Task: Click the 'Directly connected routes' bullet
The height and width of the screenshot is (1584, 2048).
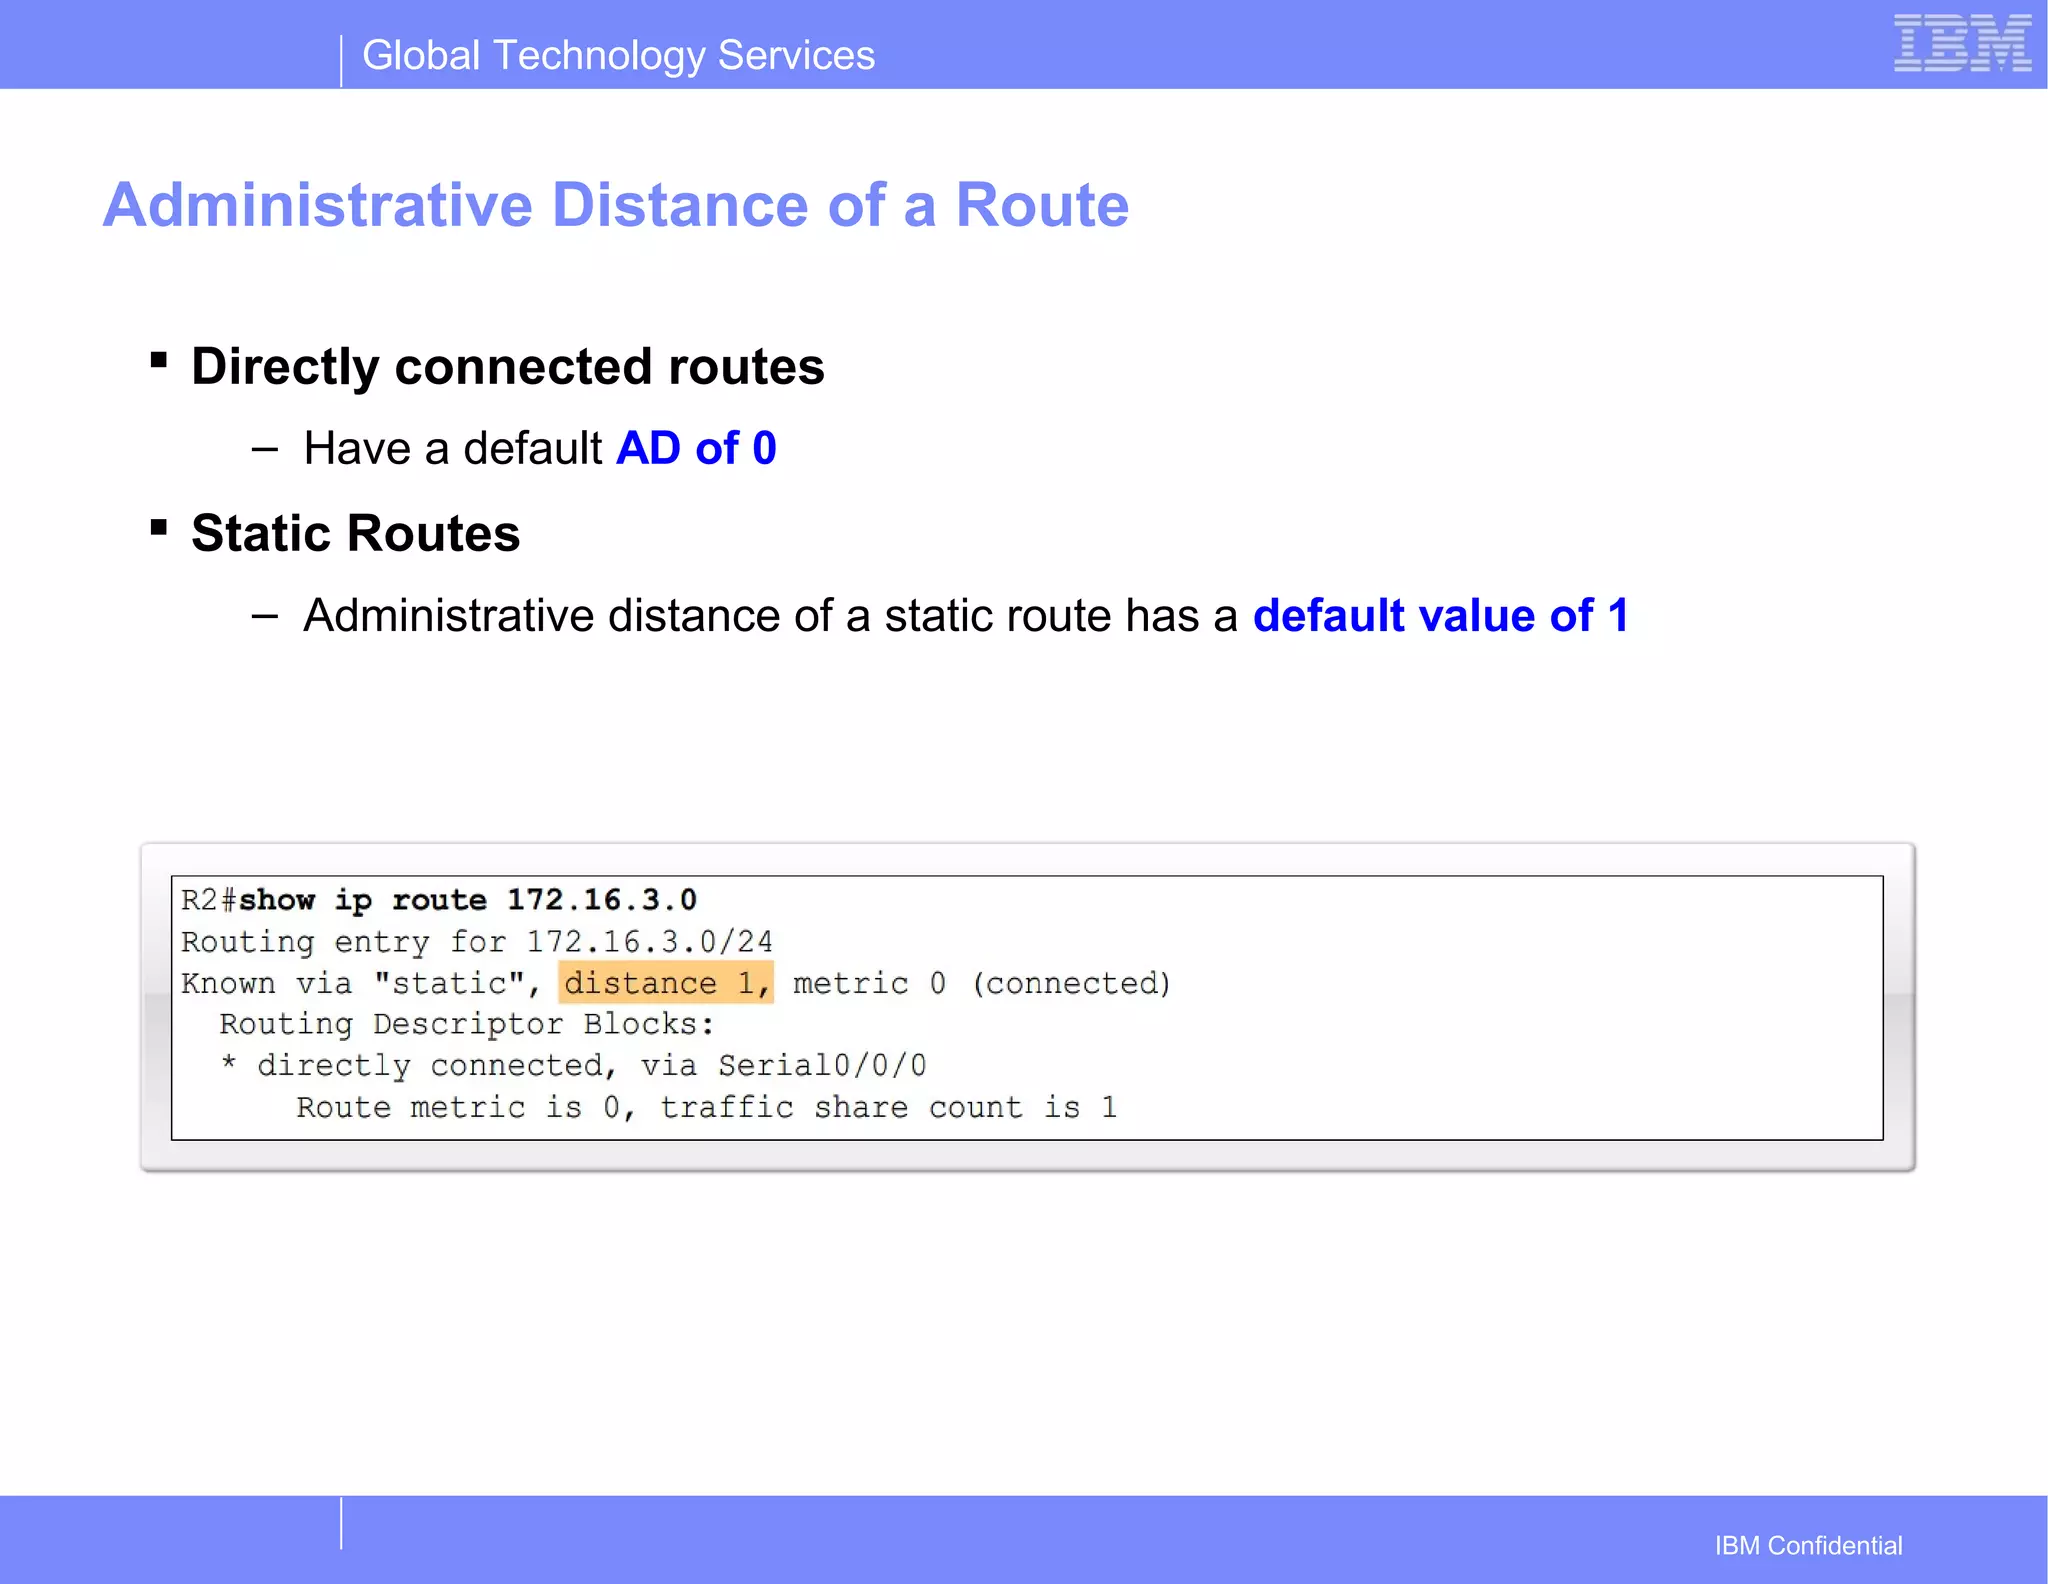Action: [x=508, y=366]
